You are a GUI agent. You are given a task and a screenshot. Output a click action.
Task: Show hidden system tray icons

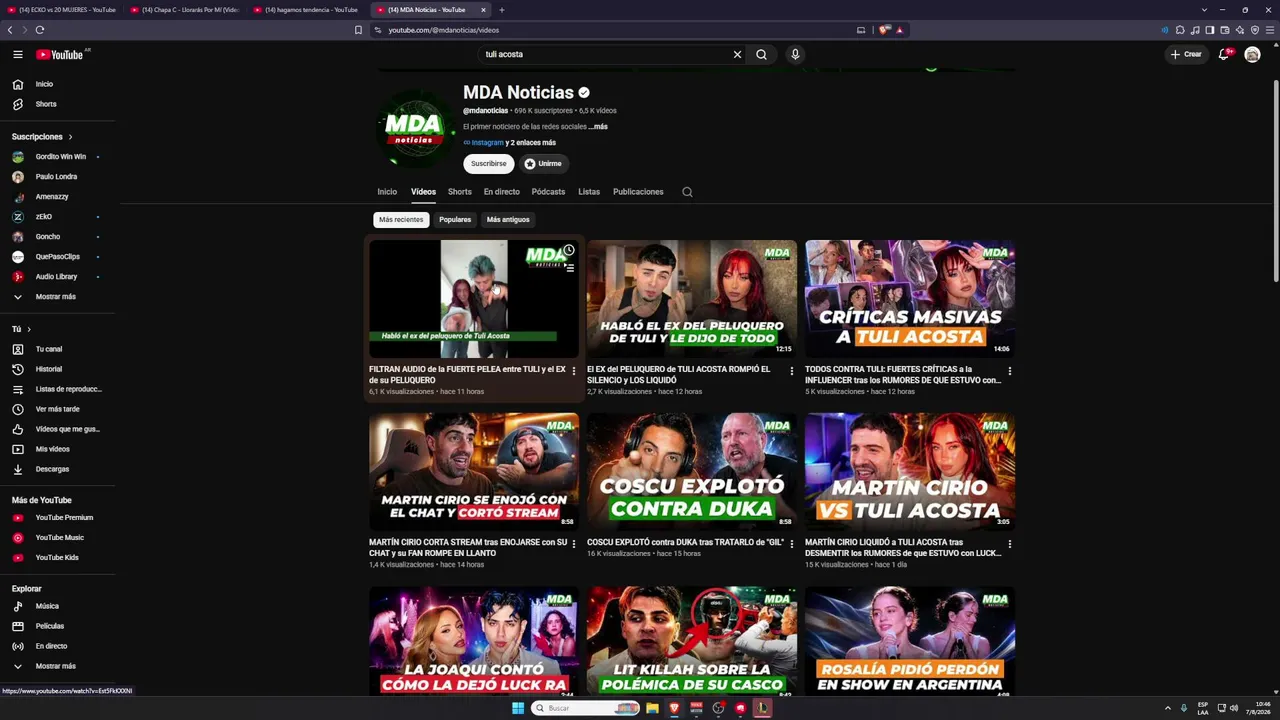(x=1167, y=708)
